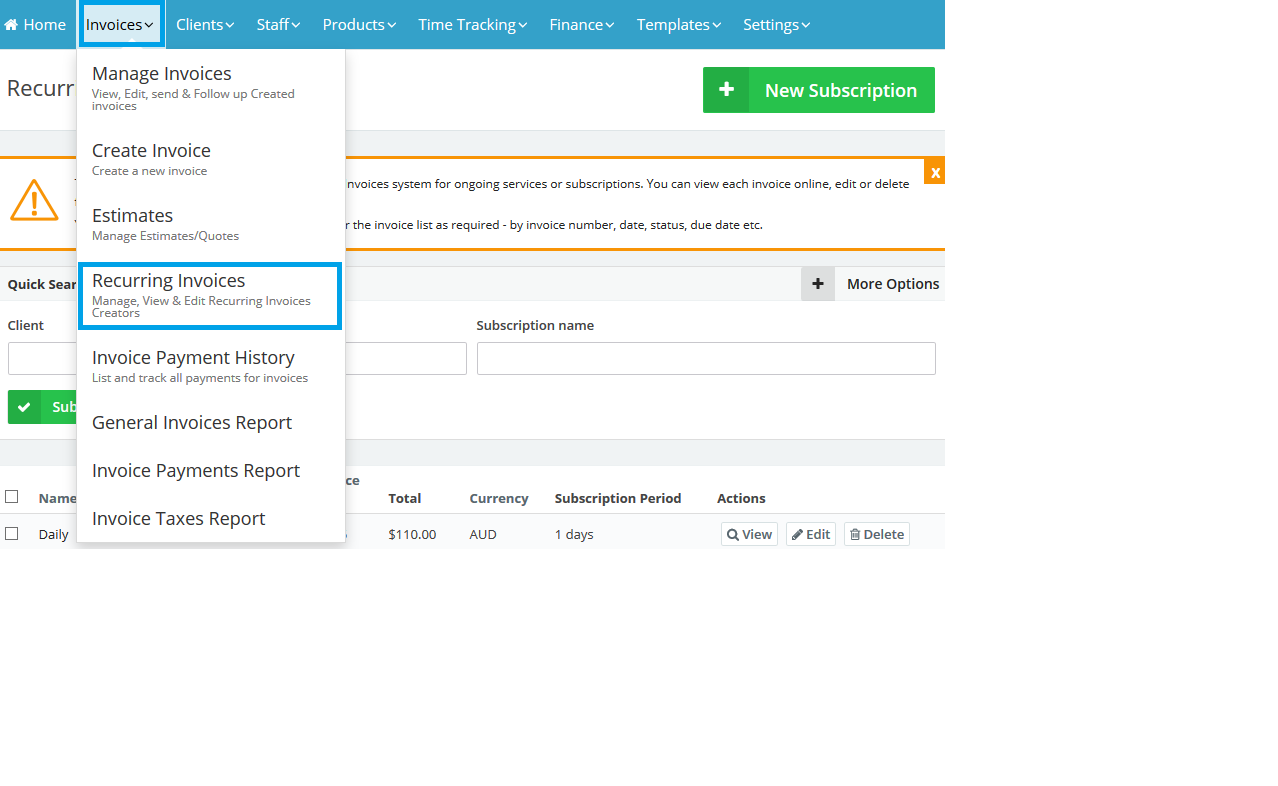Viewport: 1278px width, 786px height.
Task: Choose Invoice Payment History menu entry
Action: (193, 358)
